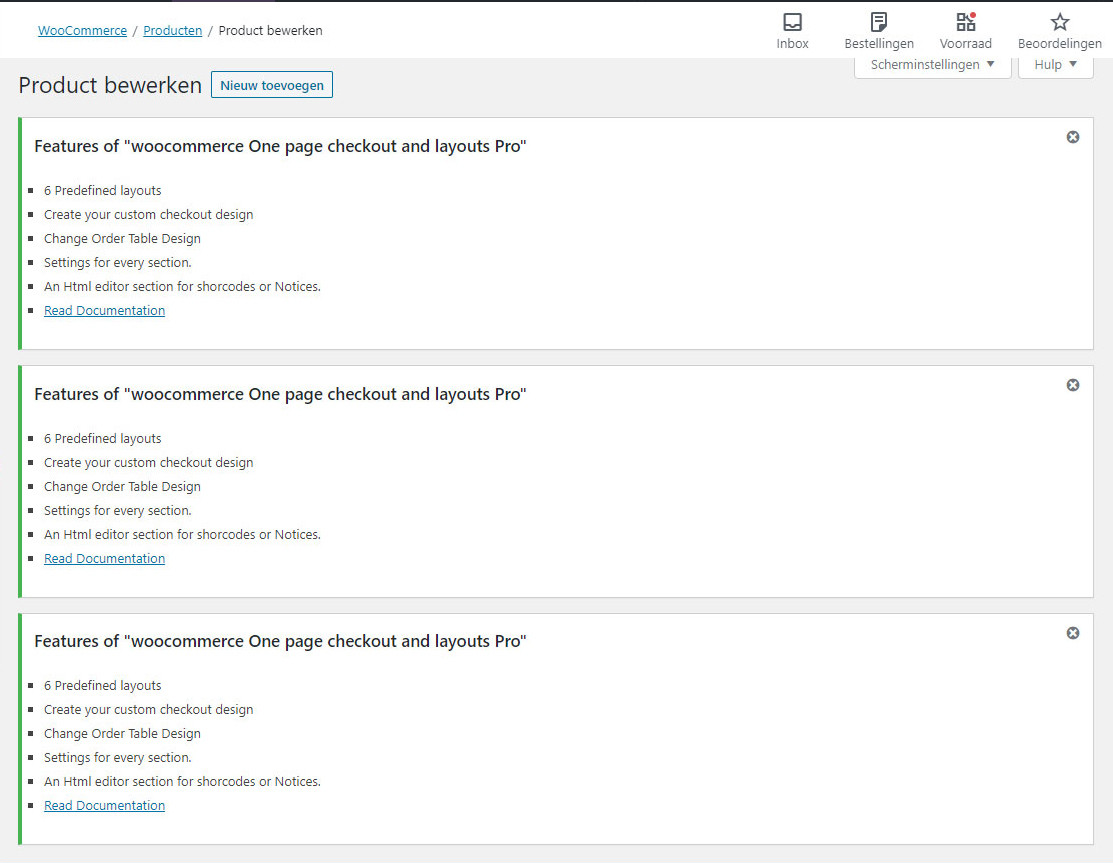Click 'An Html editor section' line in first notice
The image size is (1113, 863).
tap(182, 287)
